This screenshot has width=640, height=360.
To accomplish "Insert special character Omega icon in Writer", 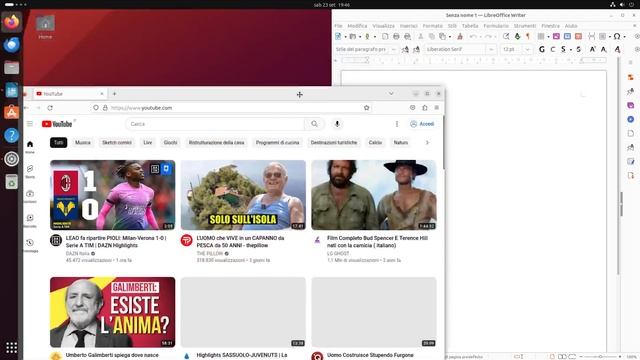I will tap(617, 36).
